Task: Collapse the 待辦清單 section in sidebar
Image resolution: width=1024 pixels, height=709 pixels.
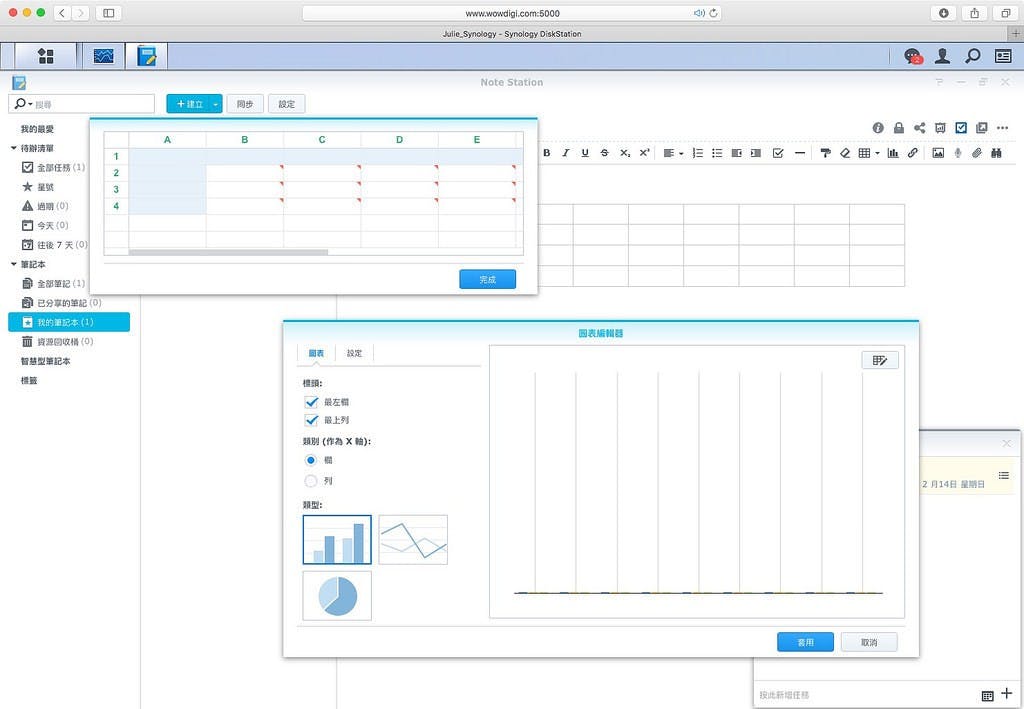Action: tap(14, 148)
